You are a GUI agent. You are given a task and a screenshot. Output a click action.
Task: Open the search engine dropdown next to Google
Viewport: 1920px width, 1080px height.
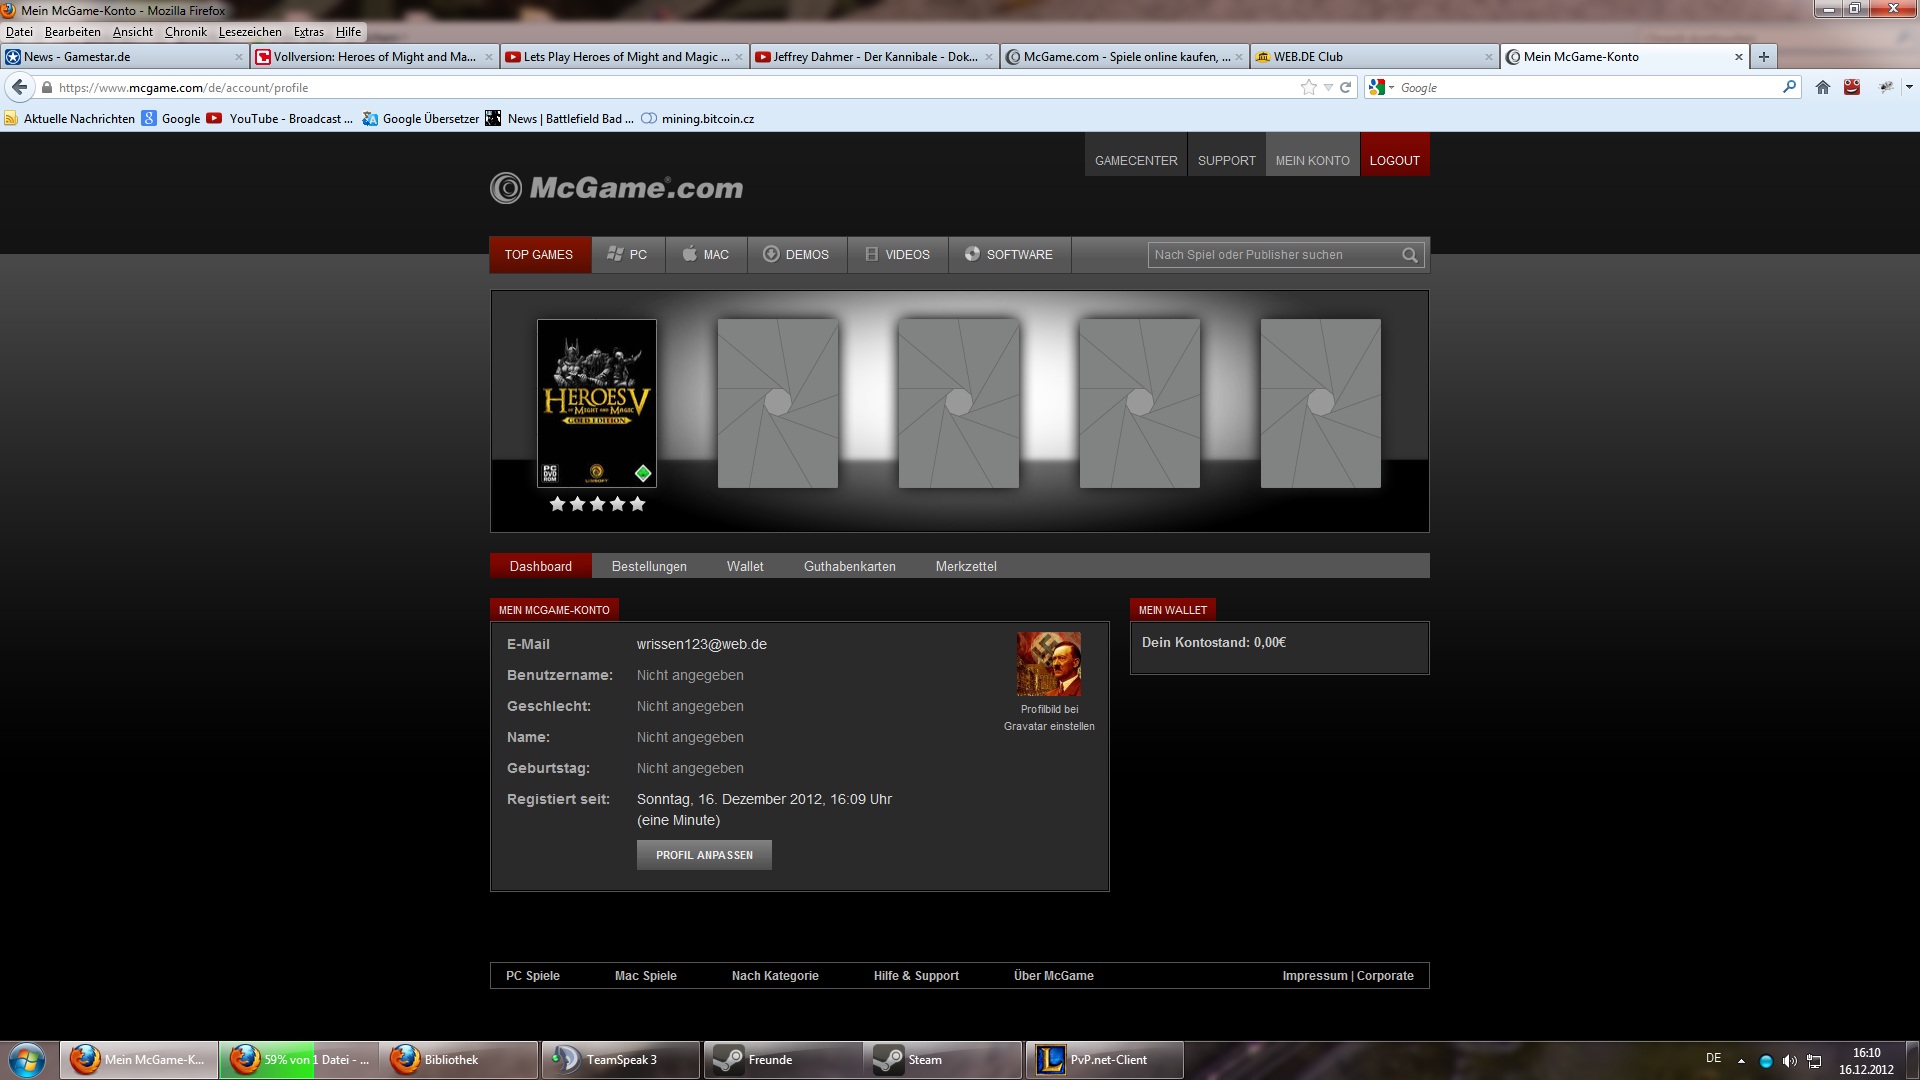[1391, 88]
